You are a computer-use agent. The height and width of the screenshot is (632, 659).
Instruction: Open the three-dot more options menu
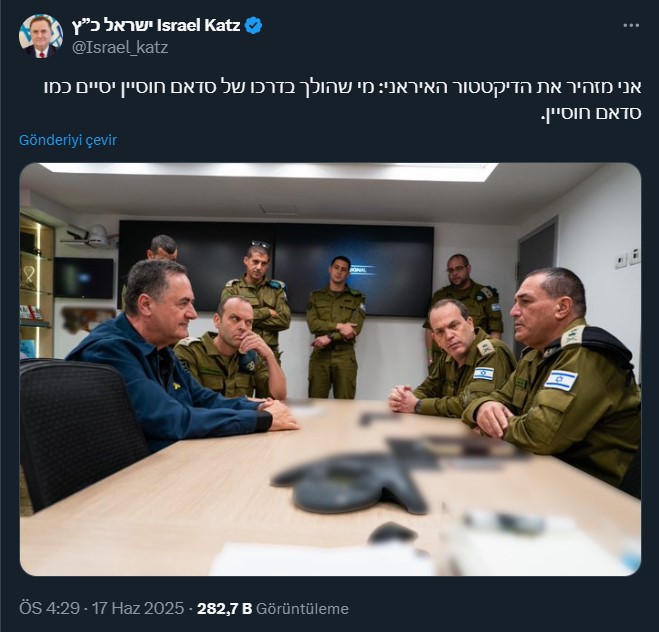point(631,26)
